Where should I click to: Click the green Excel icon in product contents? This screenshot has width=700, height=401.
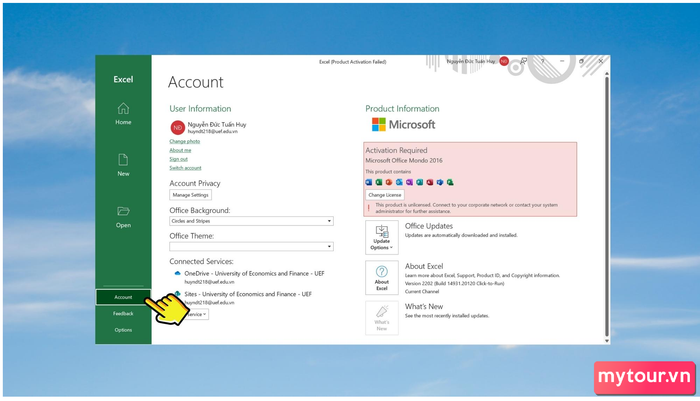[x=379, y=182]
